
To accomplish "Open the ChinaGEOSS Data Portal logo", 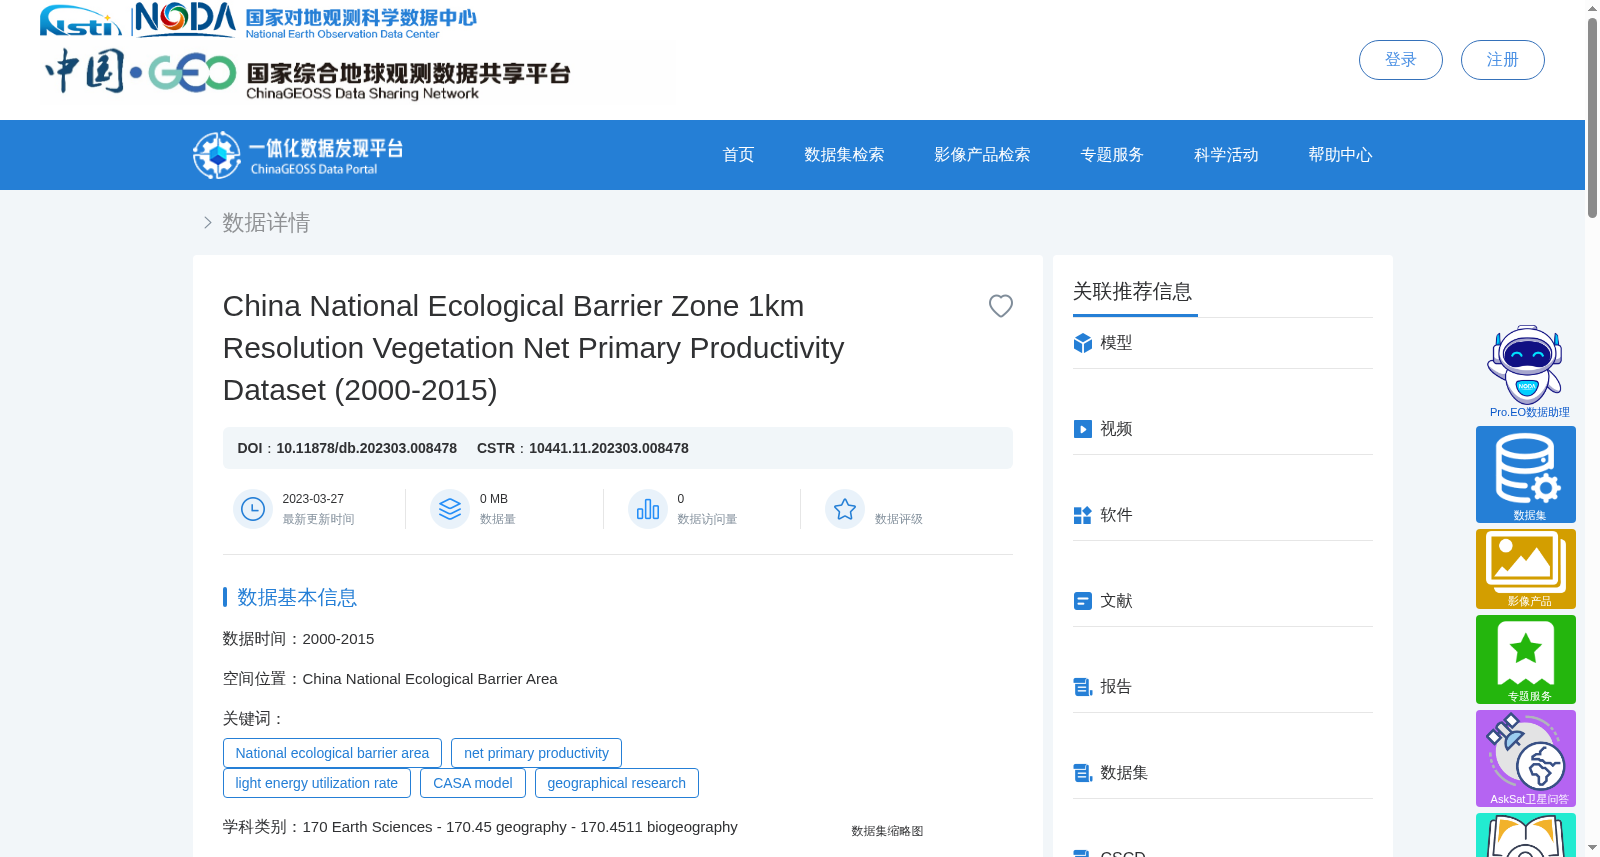I will click(298, 155).
